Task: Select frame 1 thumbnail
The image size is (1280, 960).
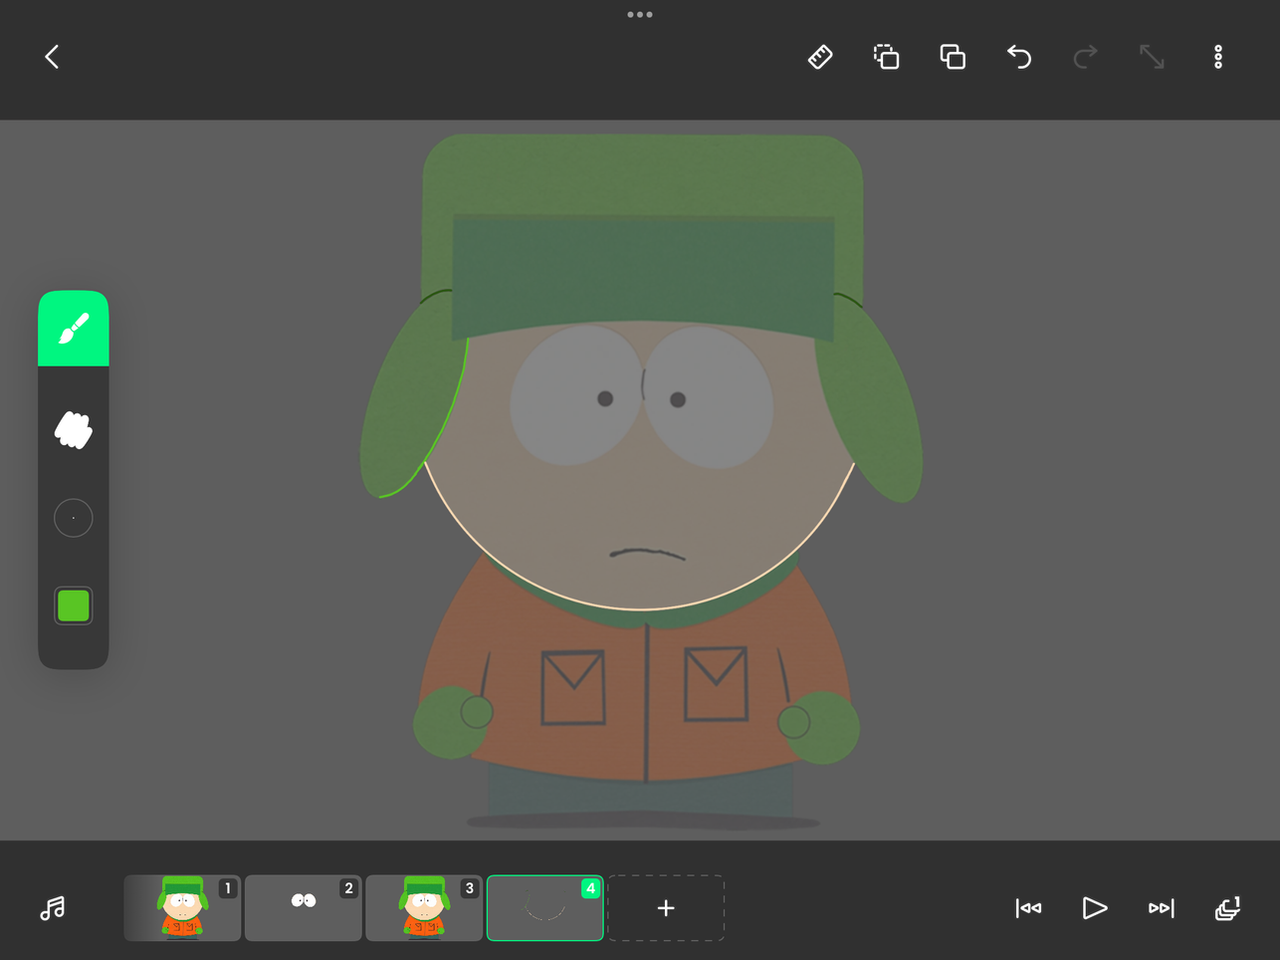Action: coord(182,908)
